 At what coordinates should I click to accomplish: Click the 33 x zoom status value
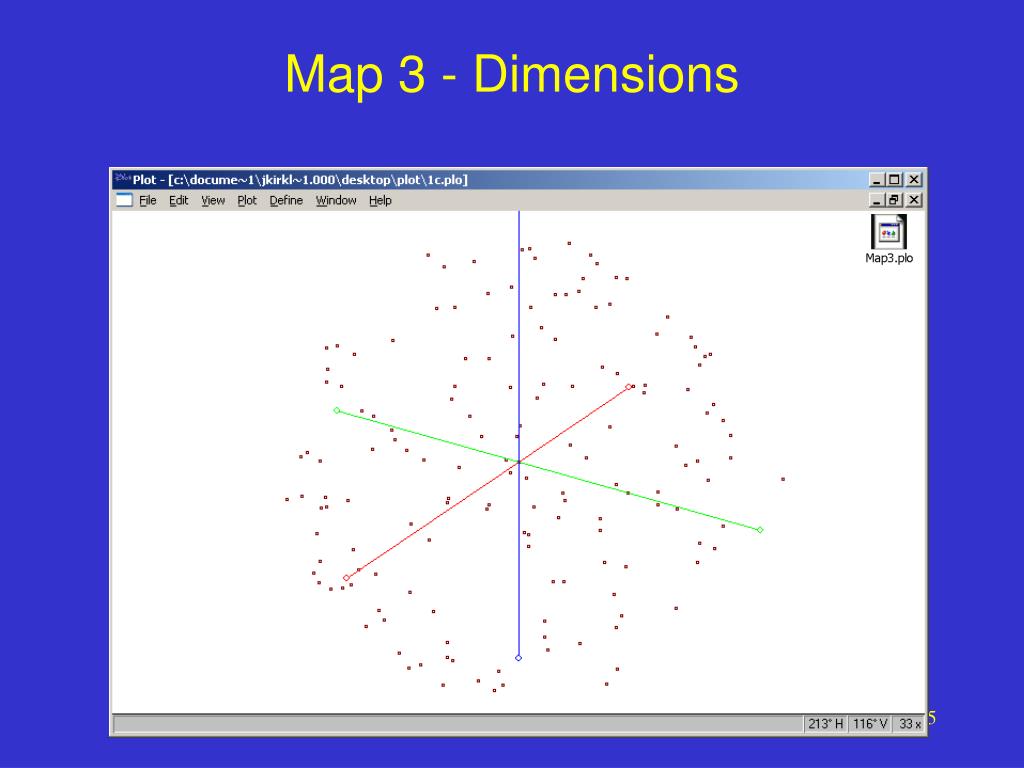[x=909, y=724]
